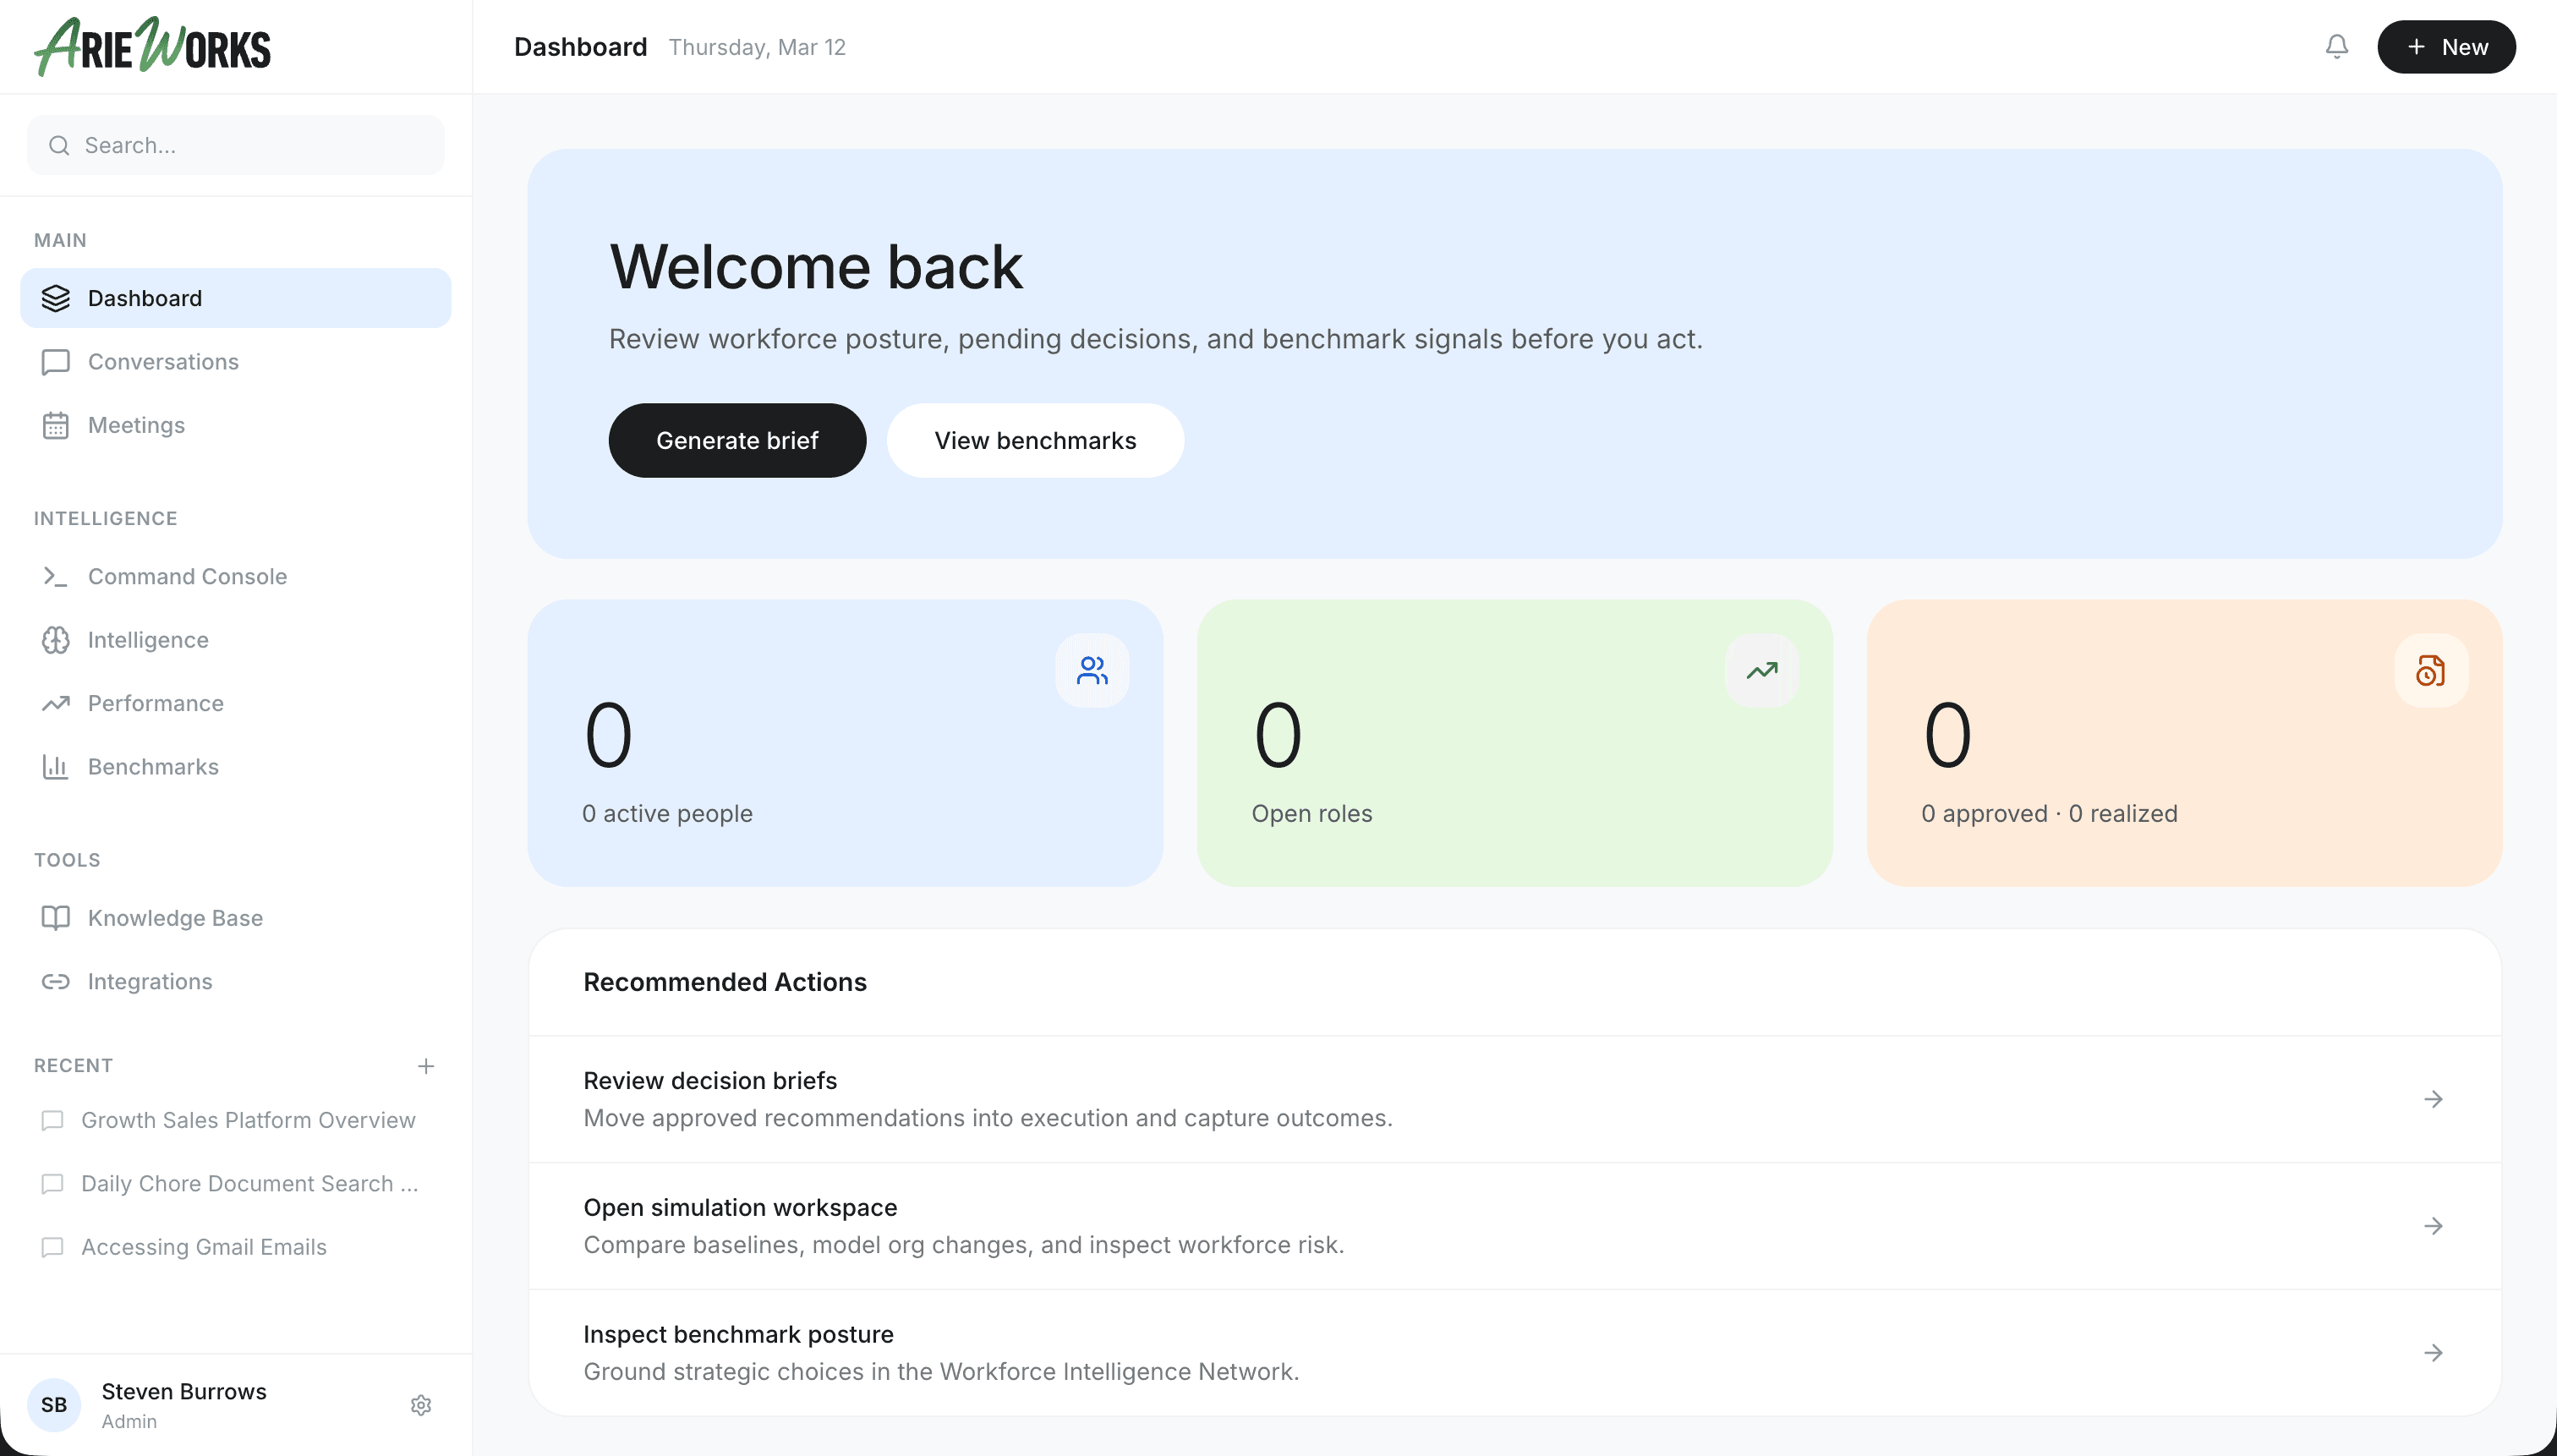Open the Benchmarks panel
The height and width of the screenshot is (1456, 2557).
pyautogui.click(x=153, y=766)
